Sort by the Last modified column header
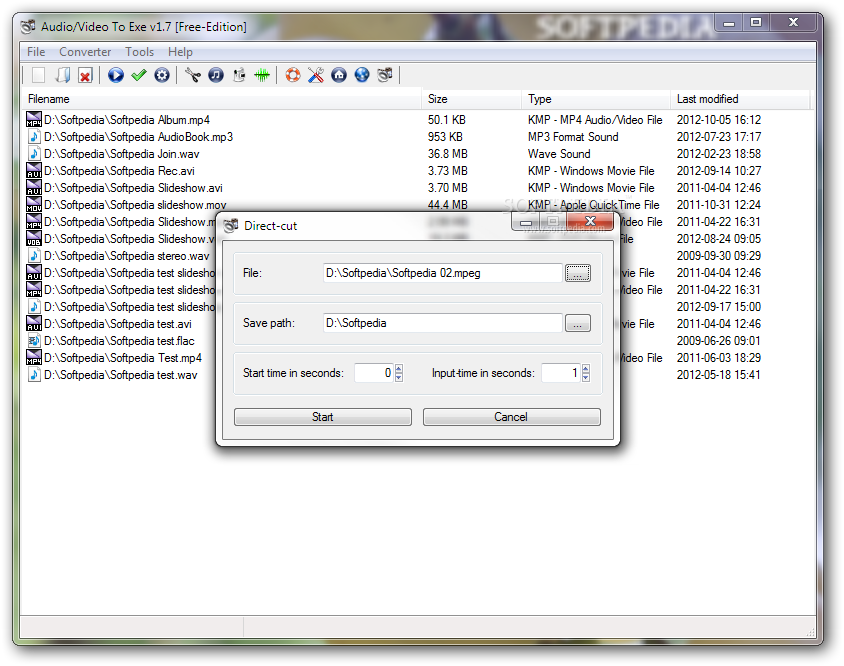This screenshot has height=666, width=844. point(740,99)
